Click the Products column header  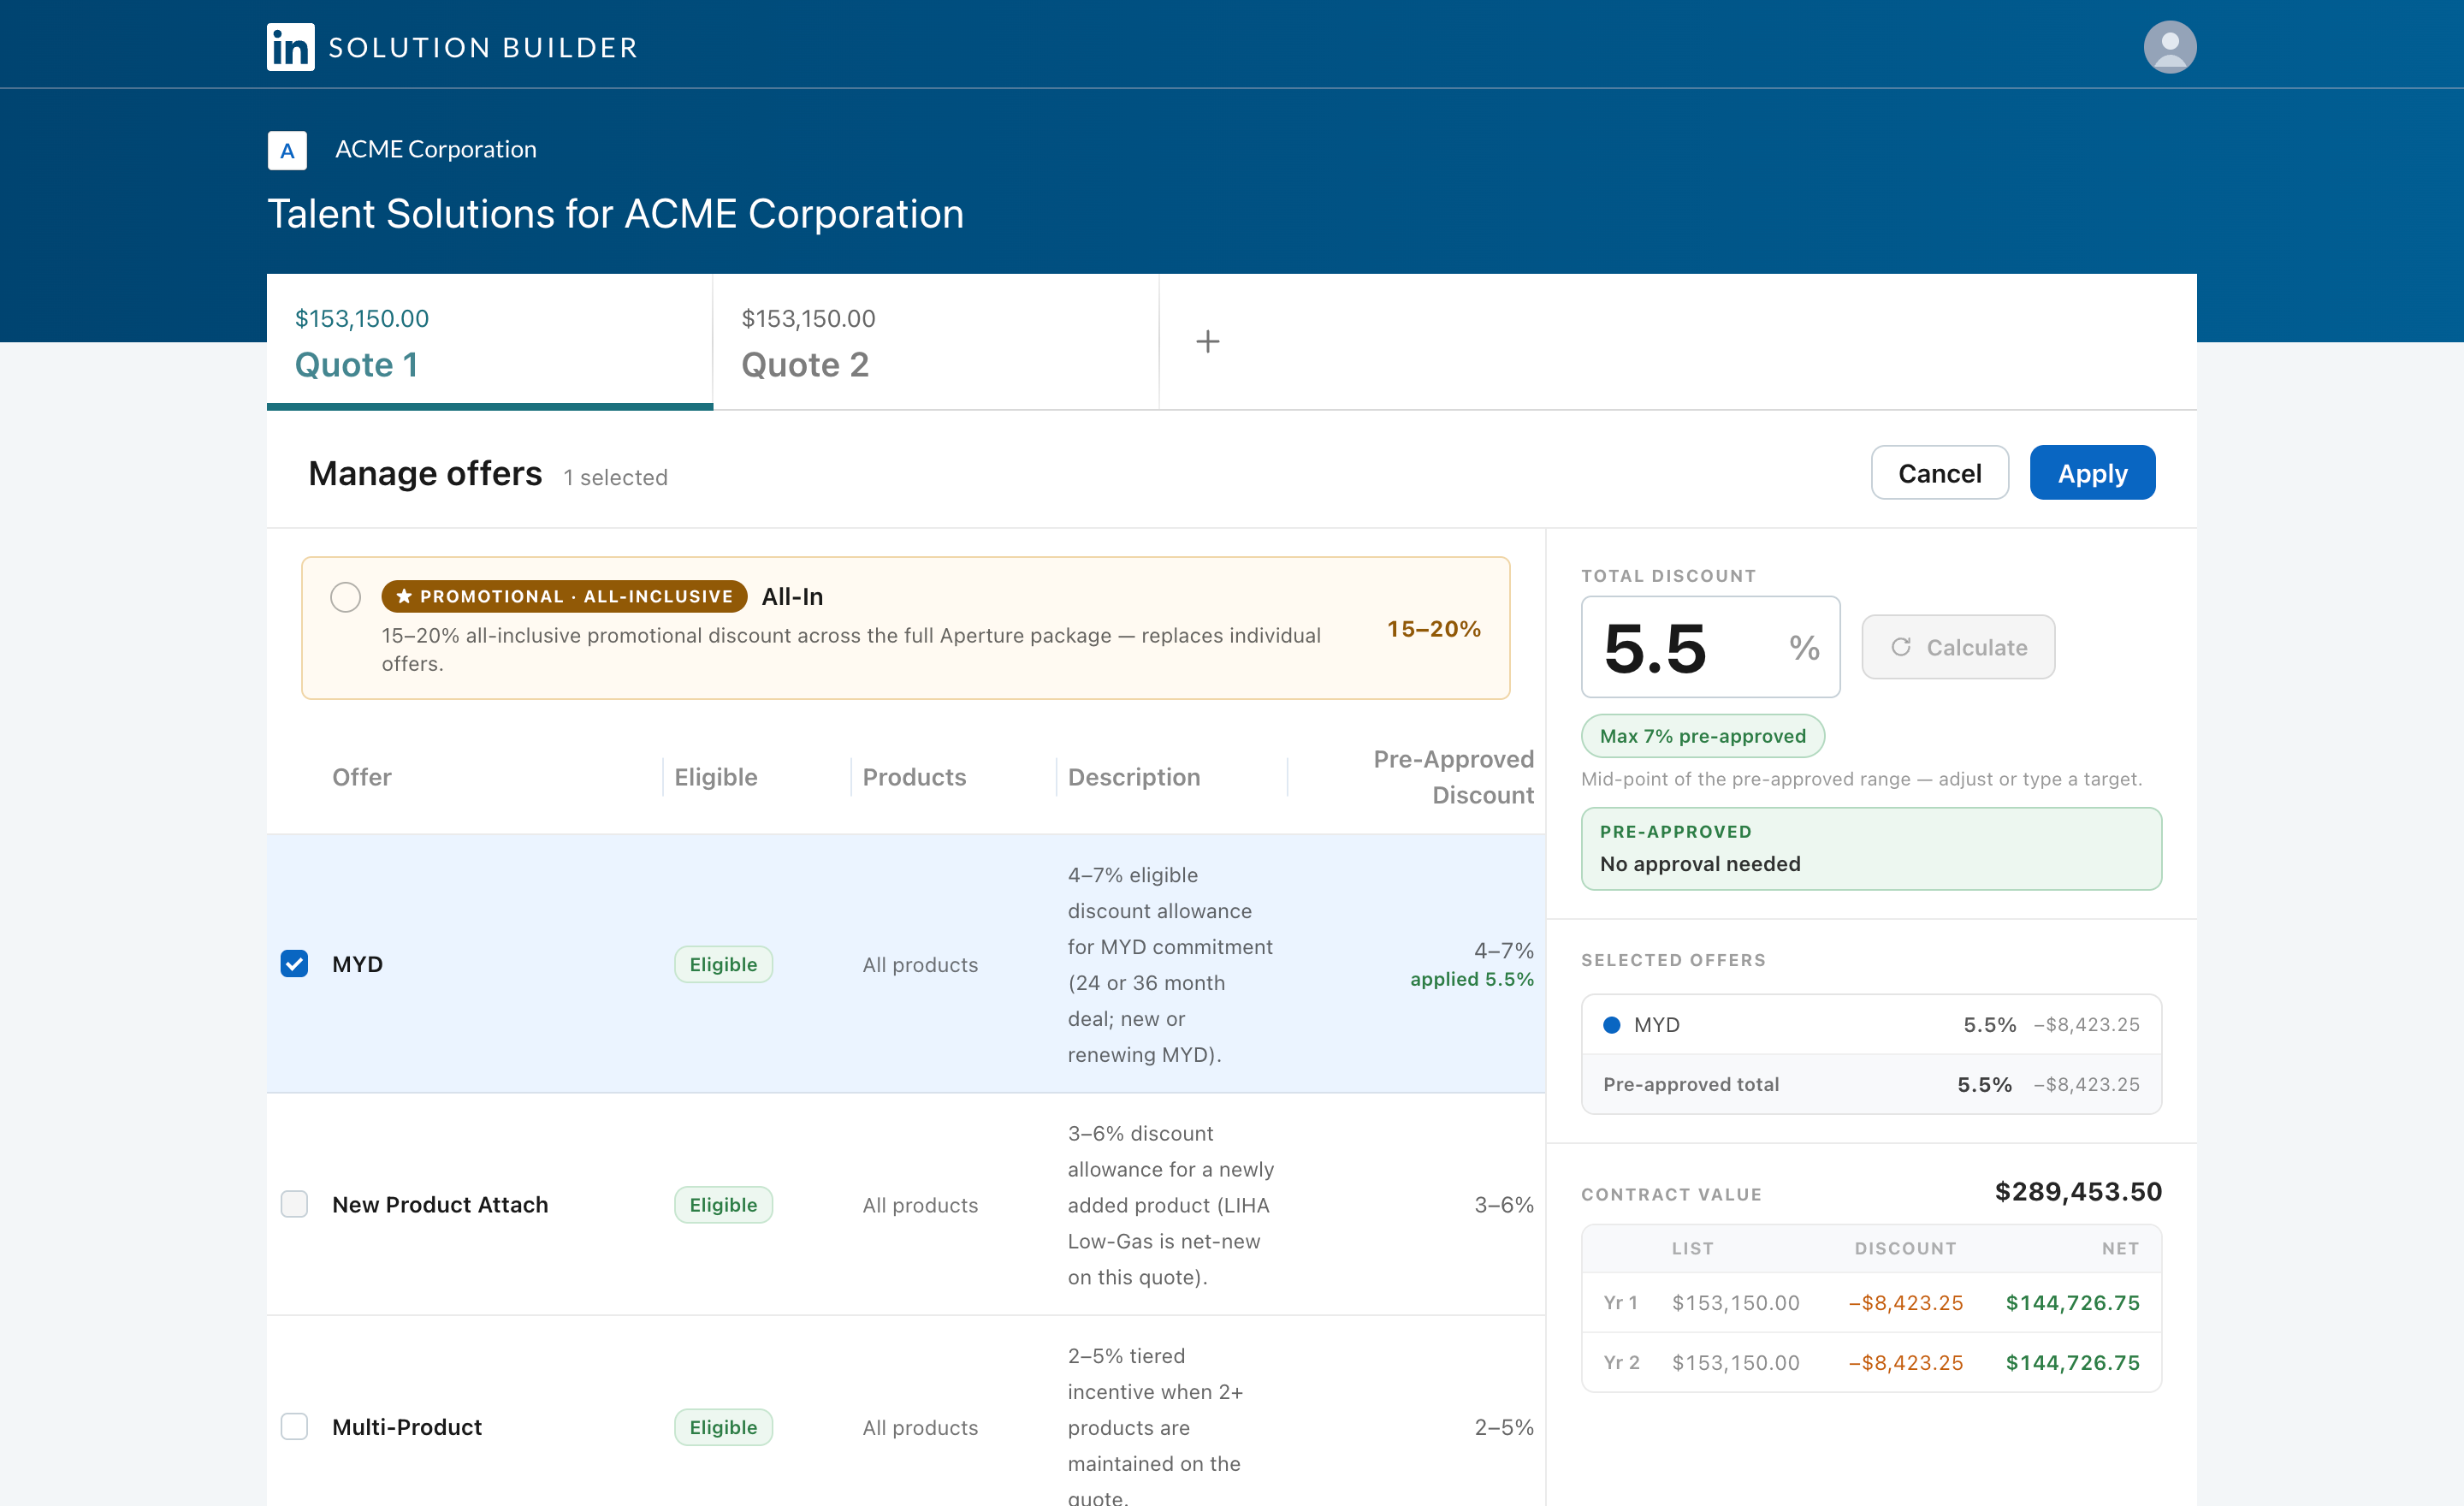(914, 777)
